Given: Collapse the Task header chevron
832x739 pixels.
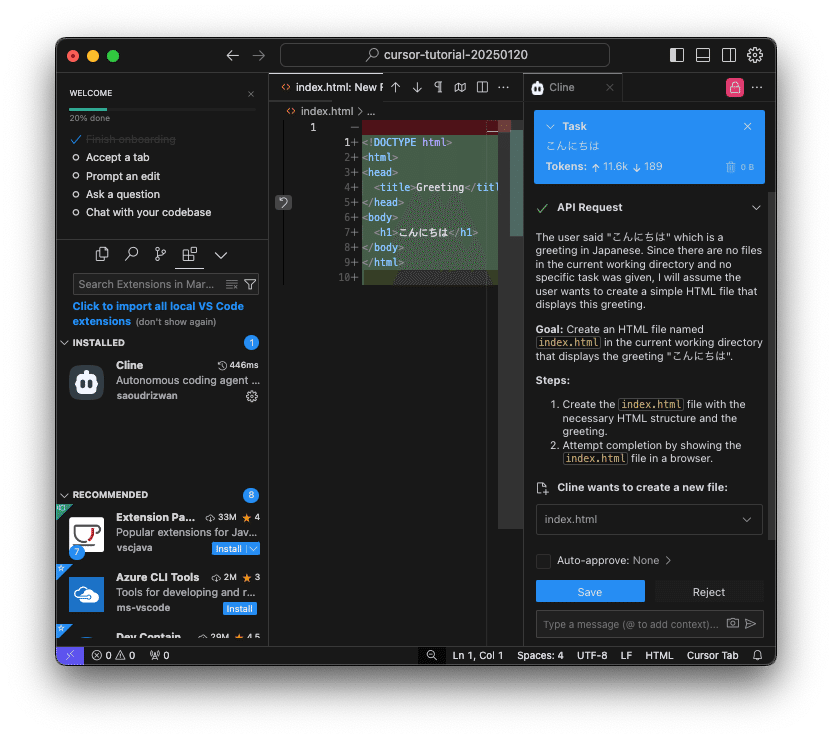Looking at the screenshot, I should (550, 127).
